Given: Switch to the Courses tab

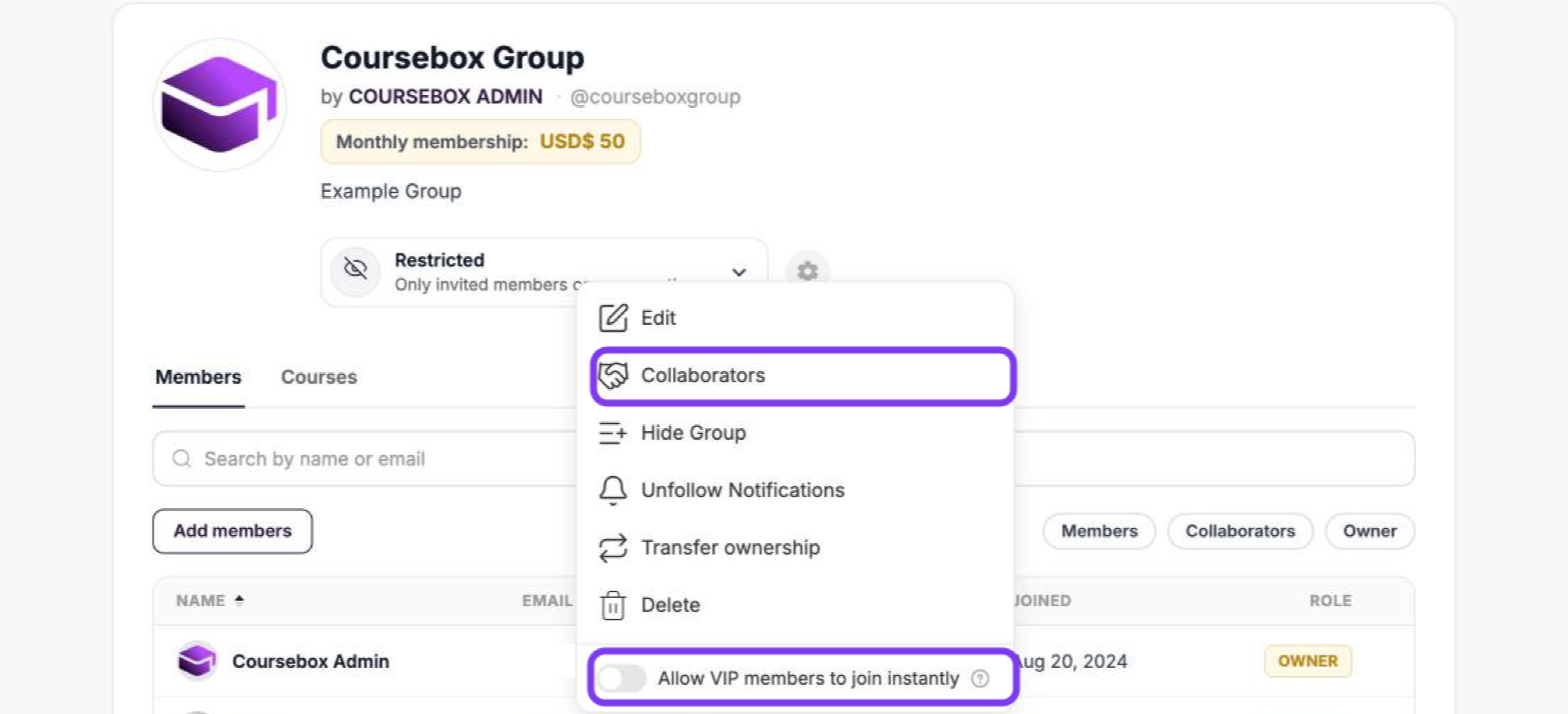Looking at the screenshot, I should [319, 377].
